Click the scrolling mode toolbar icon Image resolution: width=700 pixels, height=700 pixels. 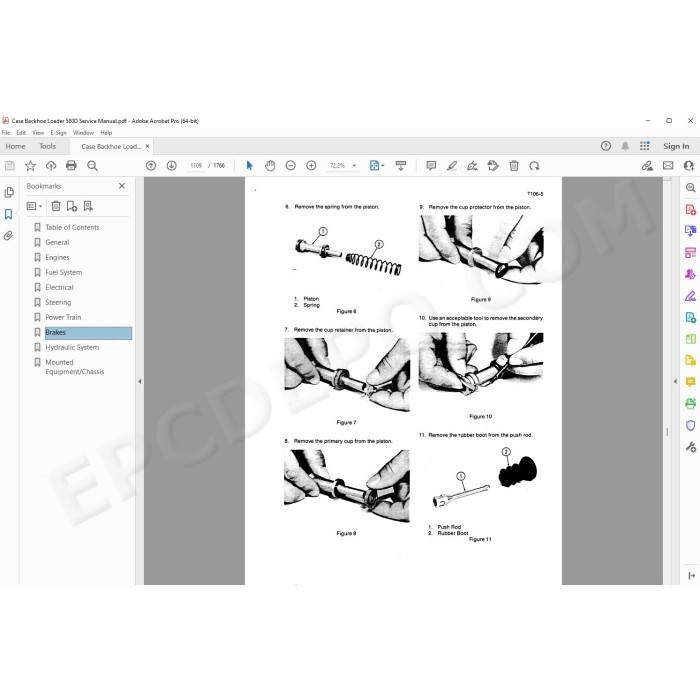tap(401, 166)
